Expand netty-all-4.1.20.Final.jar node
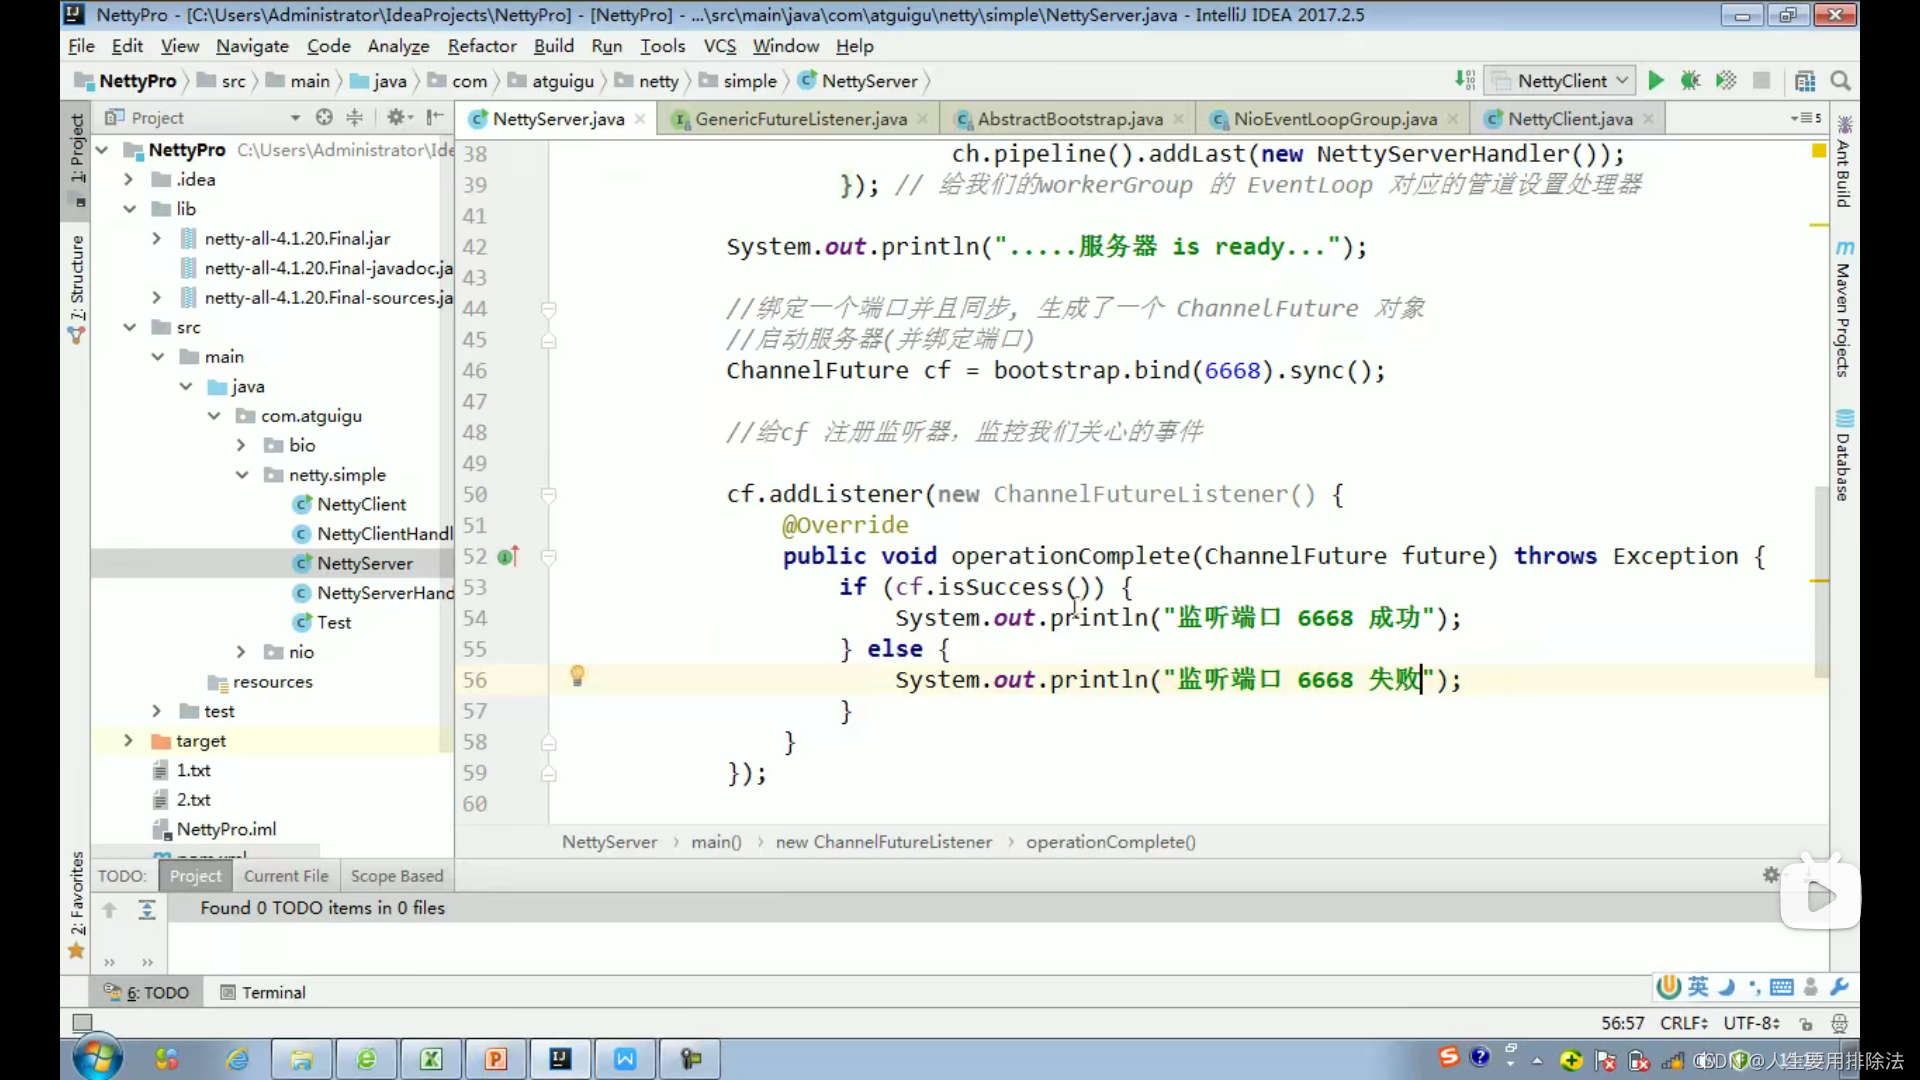This screenshot has height=1080, width=1920. tap(156, 239)
